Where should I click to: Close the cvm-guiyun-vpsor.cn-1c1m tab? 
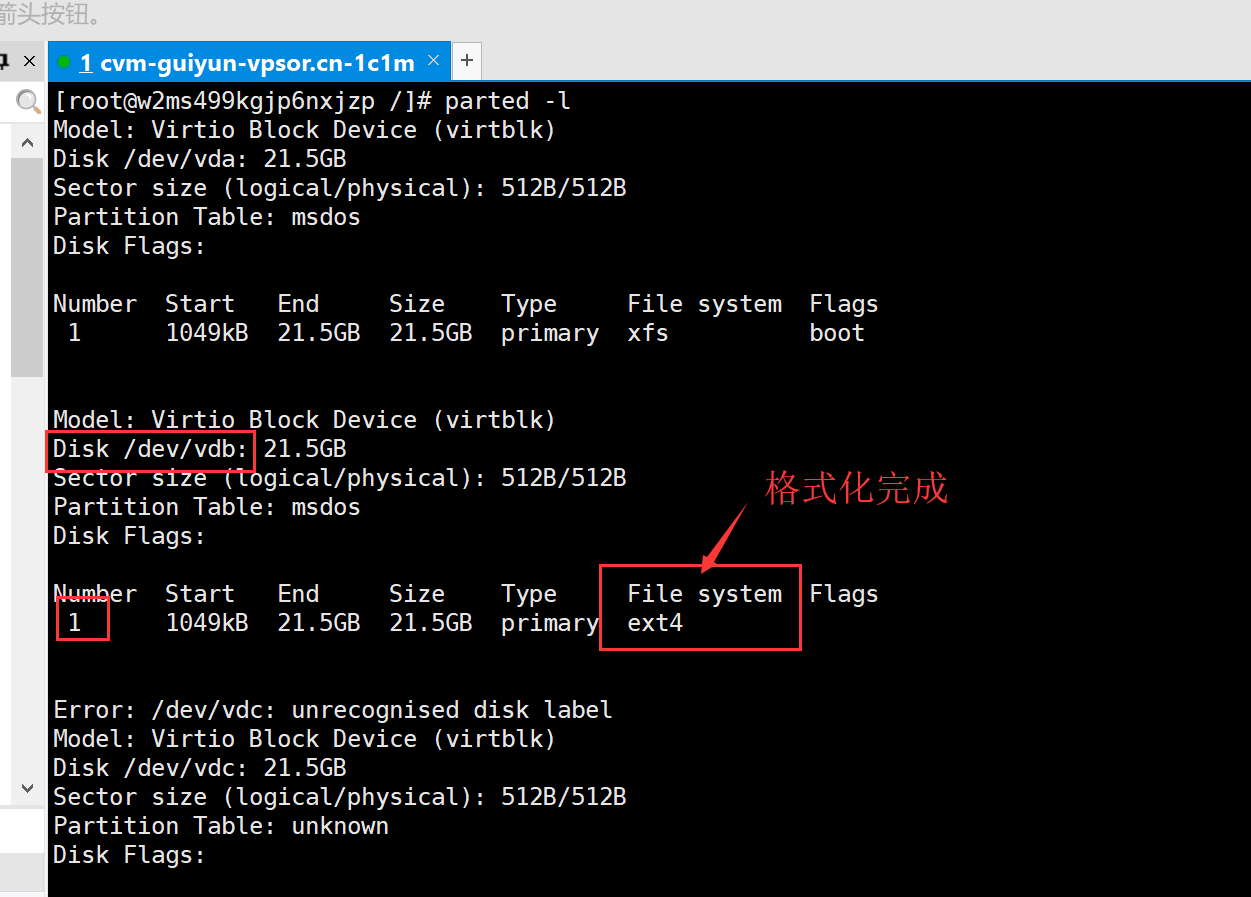click(x=433, y=61)
